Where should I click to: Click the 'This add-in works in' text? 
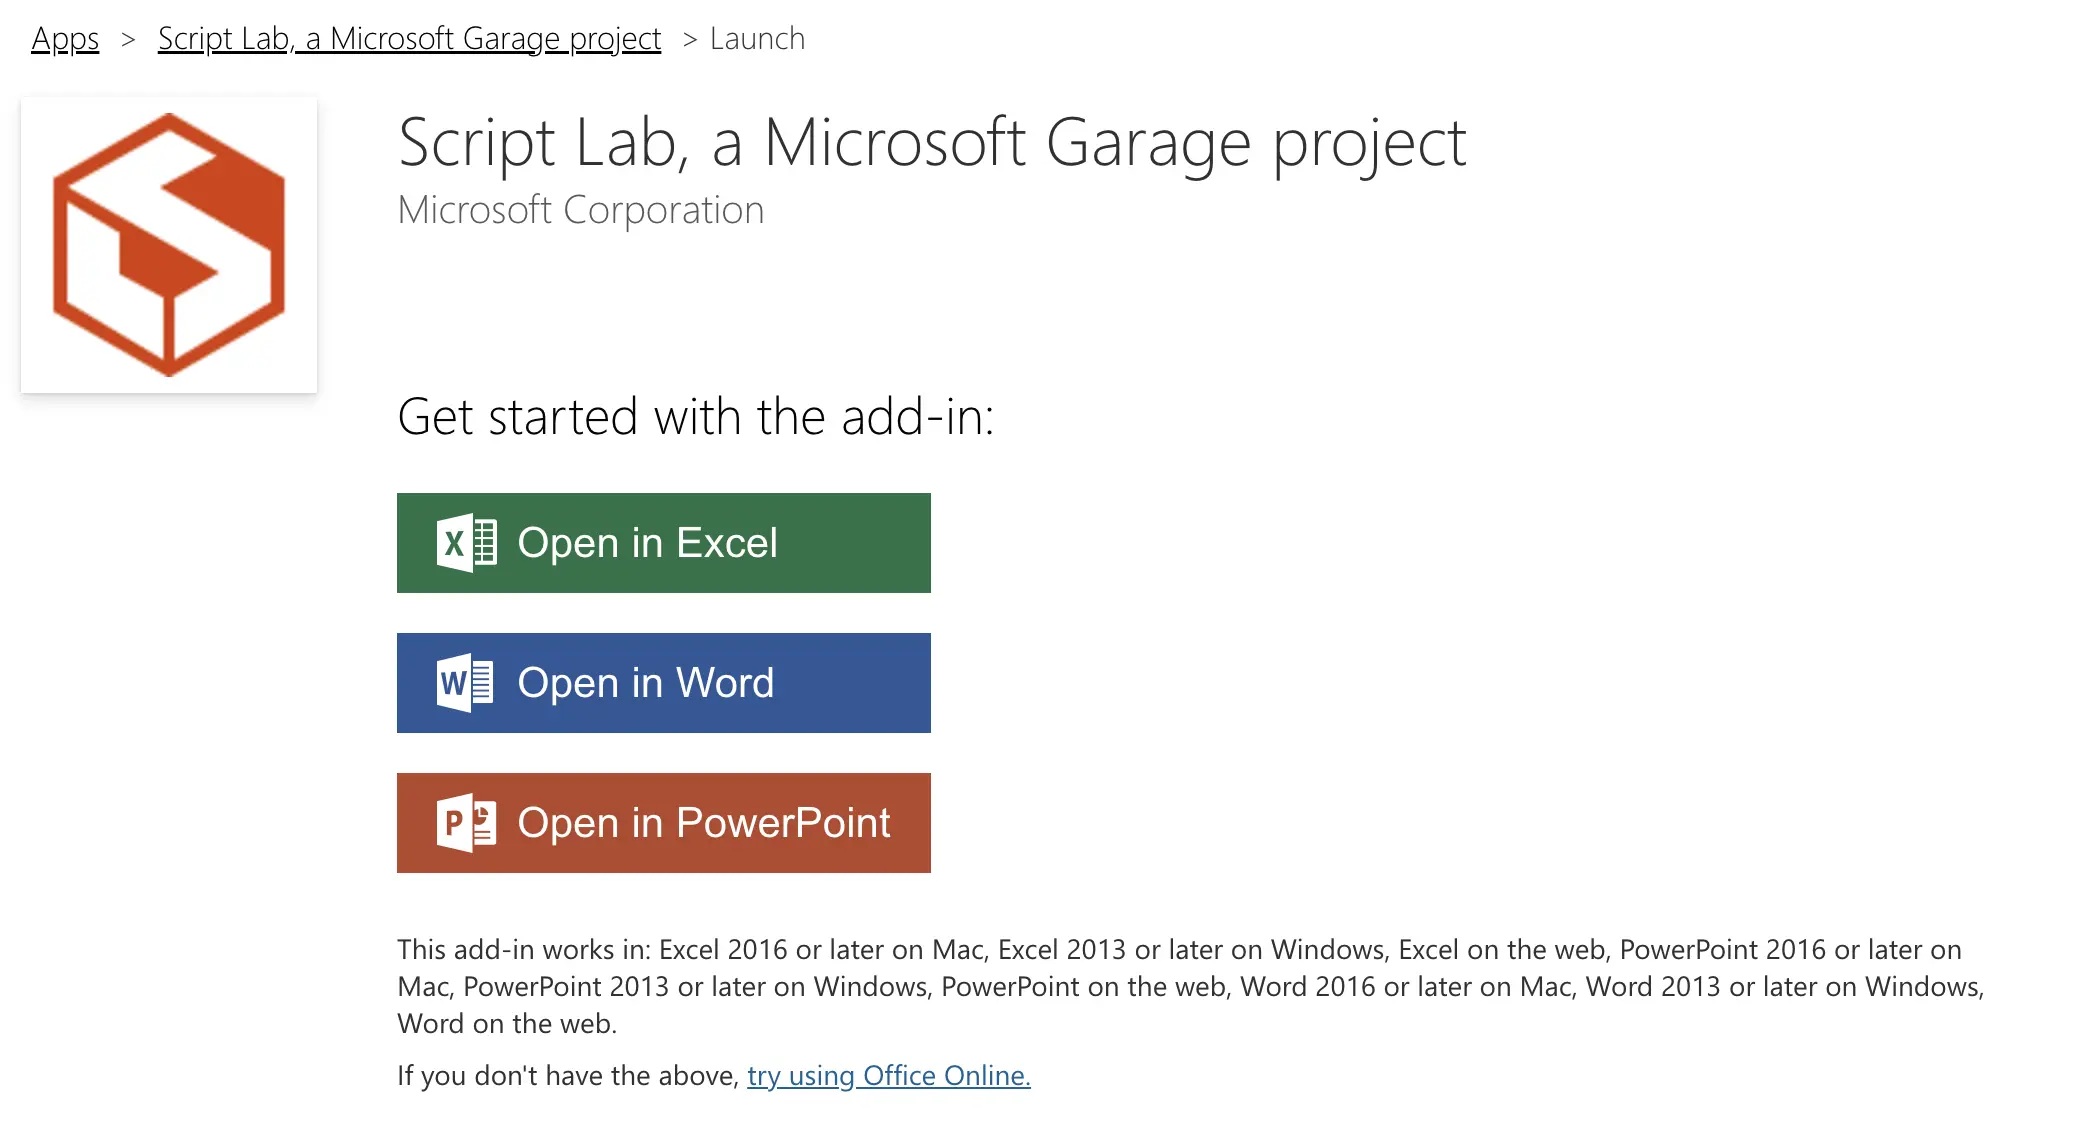524,950
